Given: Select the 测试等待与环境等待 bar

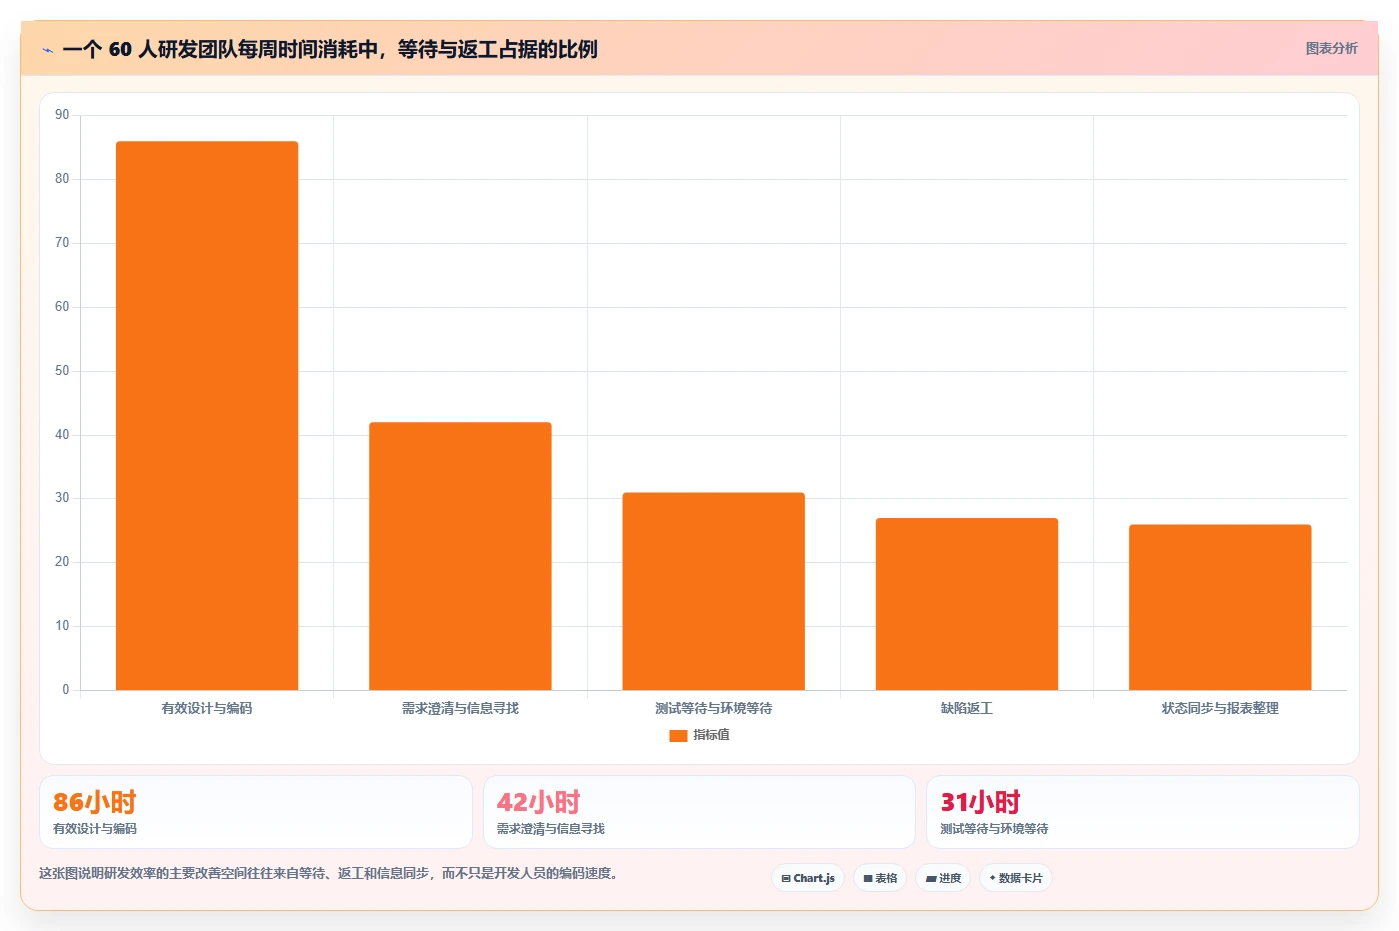Looking at the screenshot, I should [713, 591].
